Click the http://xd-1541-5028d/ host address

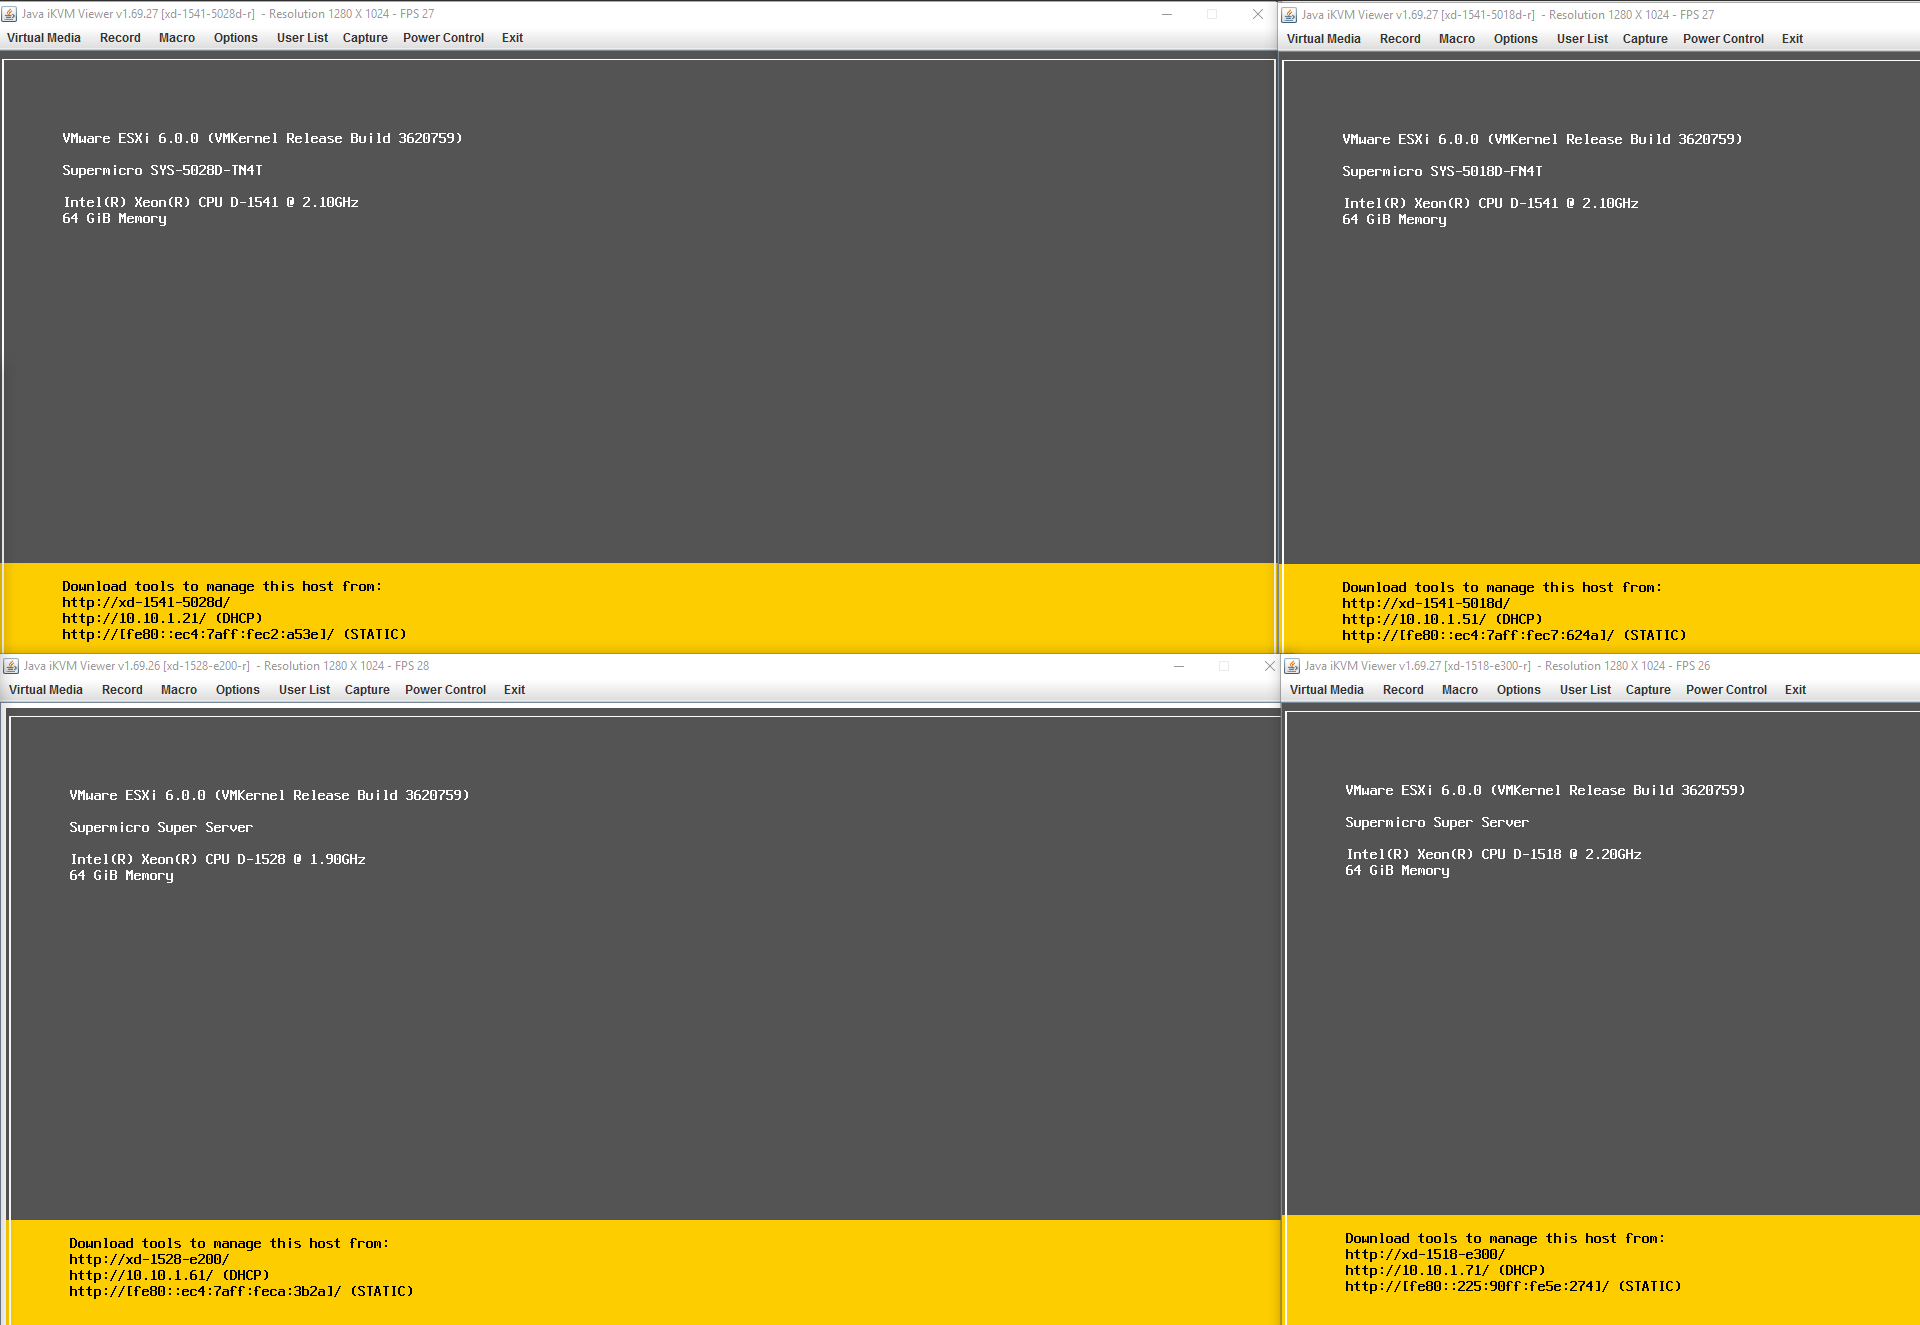click(146, 603)
